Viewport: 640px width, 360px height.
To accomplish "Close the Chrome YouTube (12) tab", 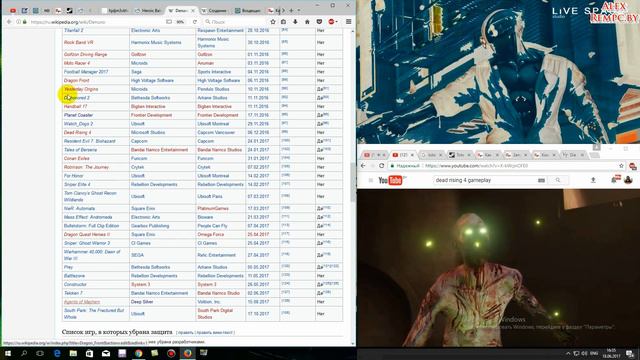I will coord(412,155).
